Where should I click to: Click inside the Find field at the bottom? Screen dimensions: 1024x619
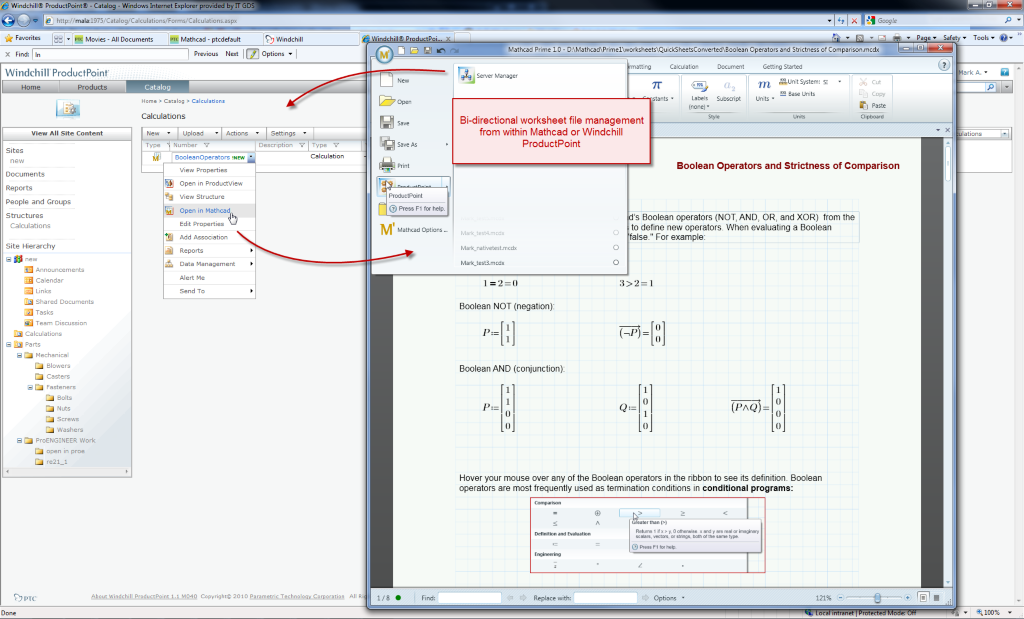coord(470,598)
